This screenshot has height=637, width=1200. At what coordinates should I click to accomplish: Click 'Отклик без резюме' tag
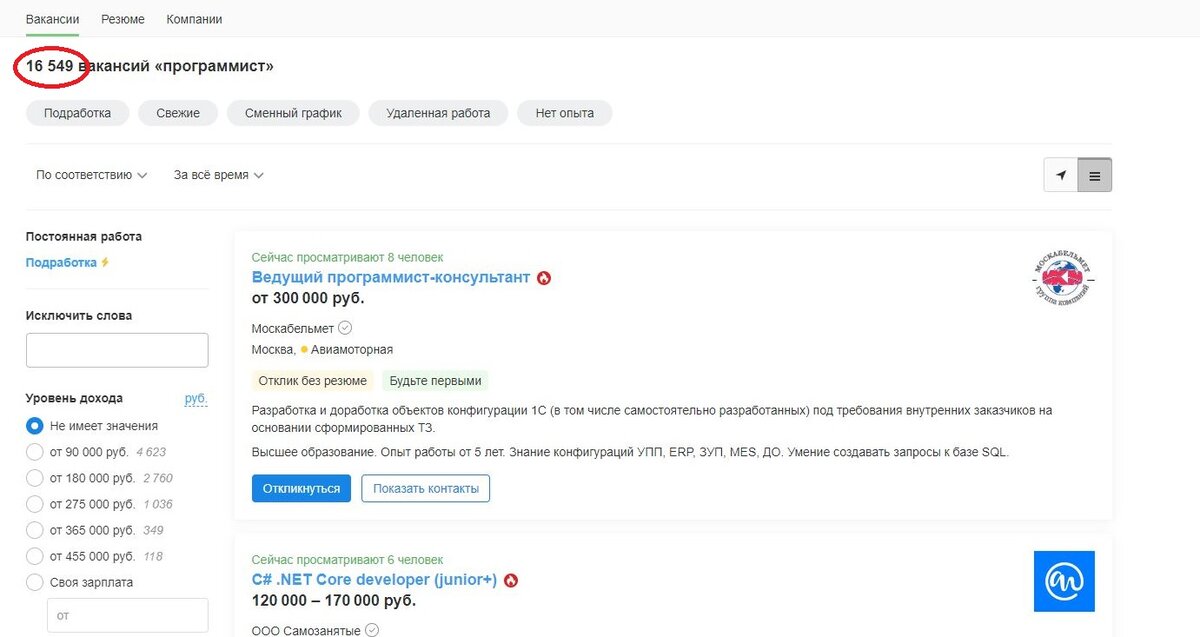click(x=312, y=381)
